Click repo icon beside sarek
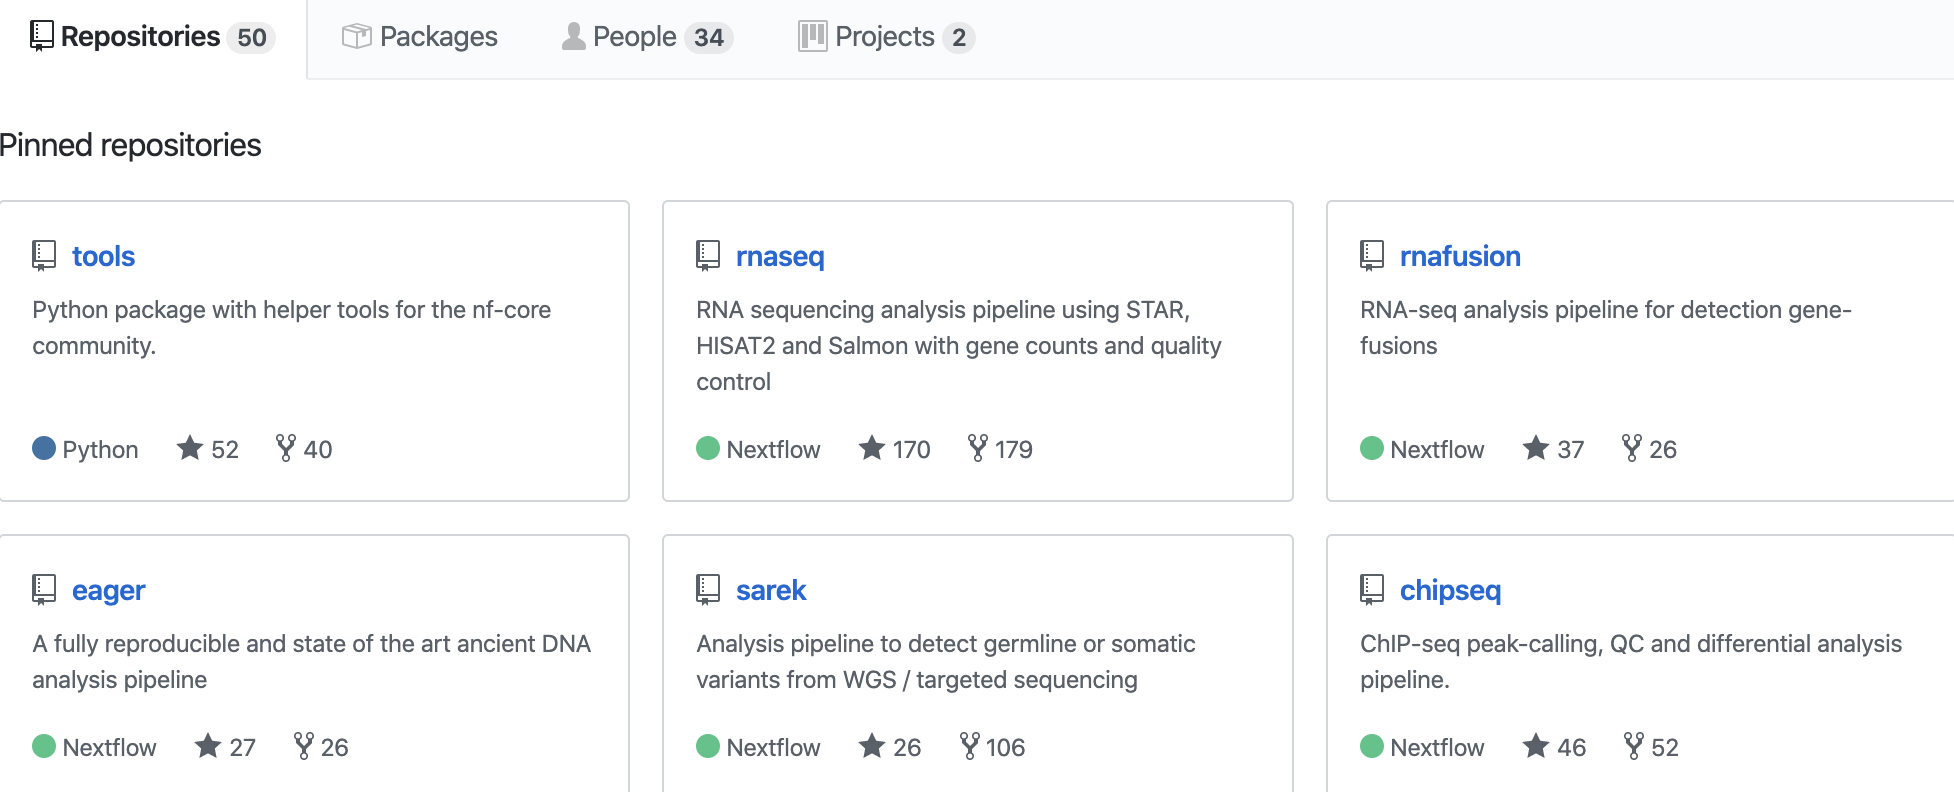1954x792 pixels. (x=708, y=590)
